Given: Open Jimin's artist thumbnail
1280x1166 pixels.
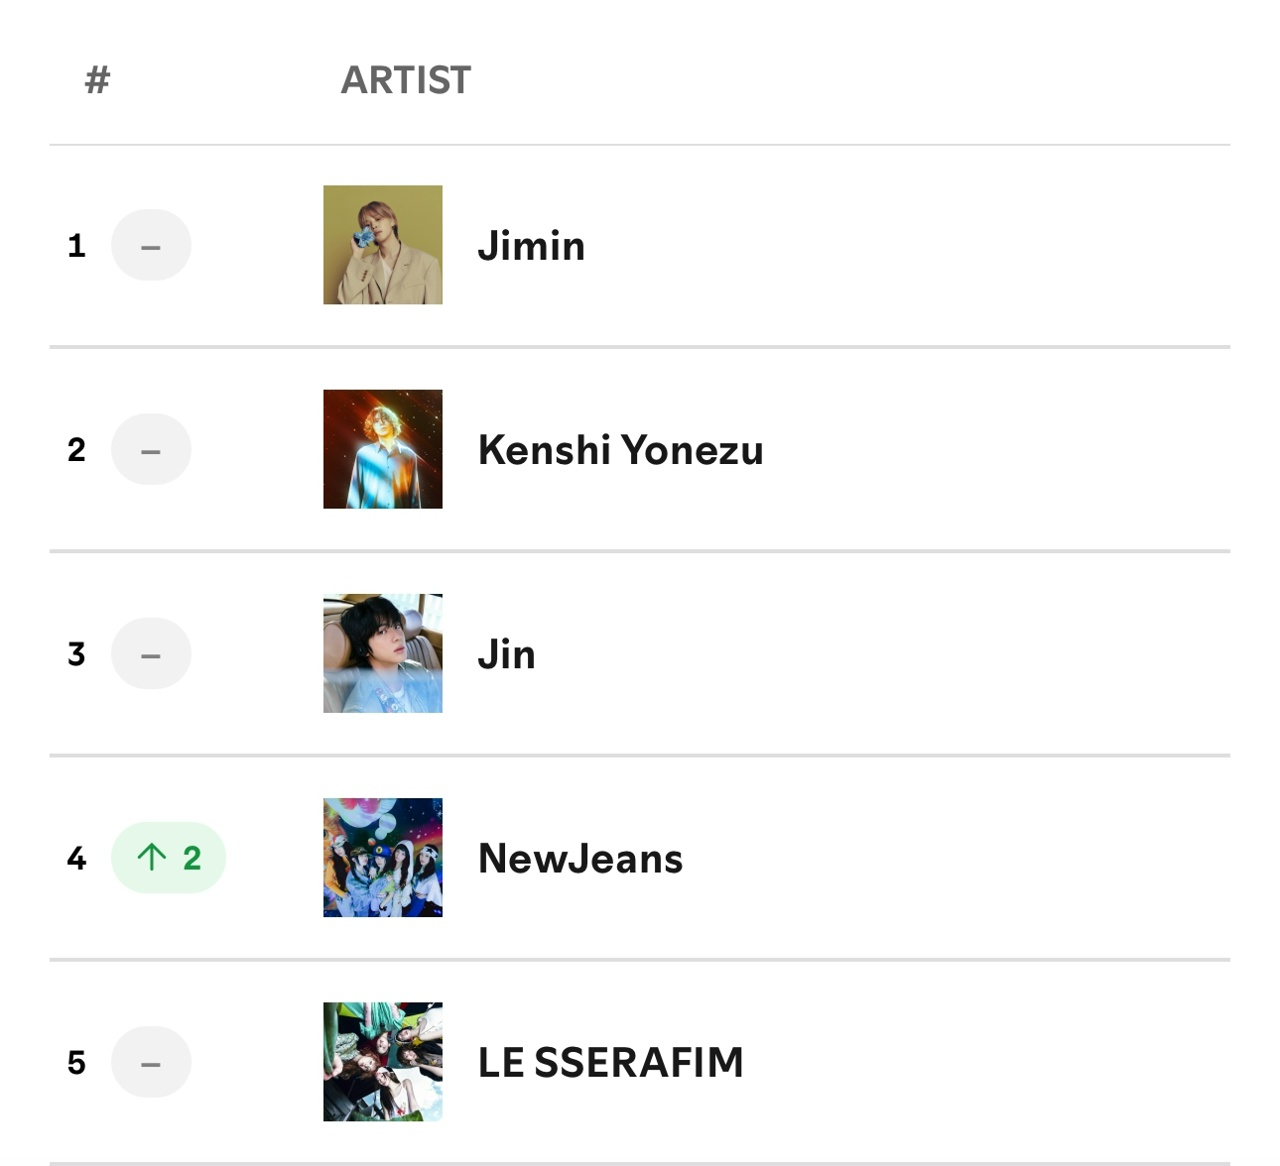Looking at the screenshot, I should 382,245.
